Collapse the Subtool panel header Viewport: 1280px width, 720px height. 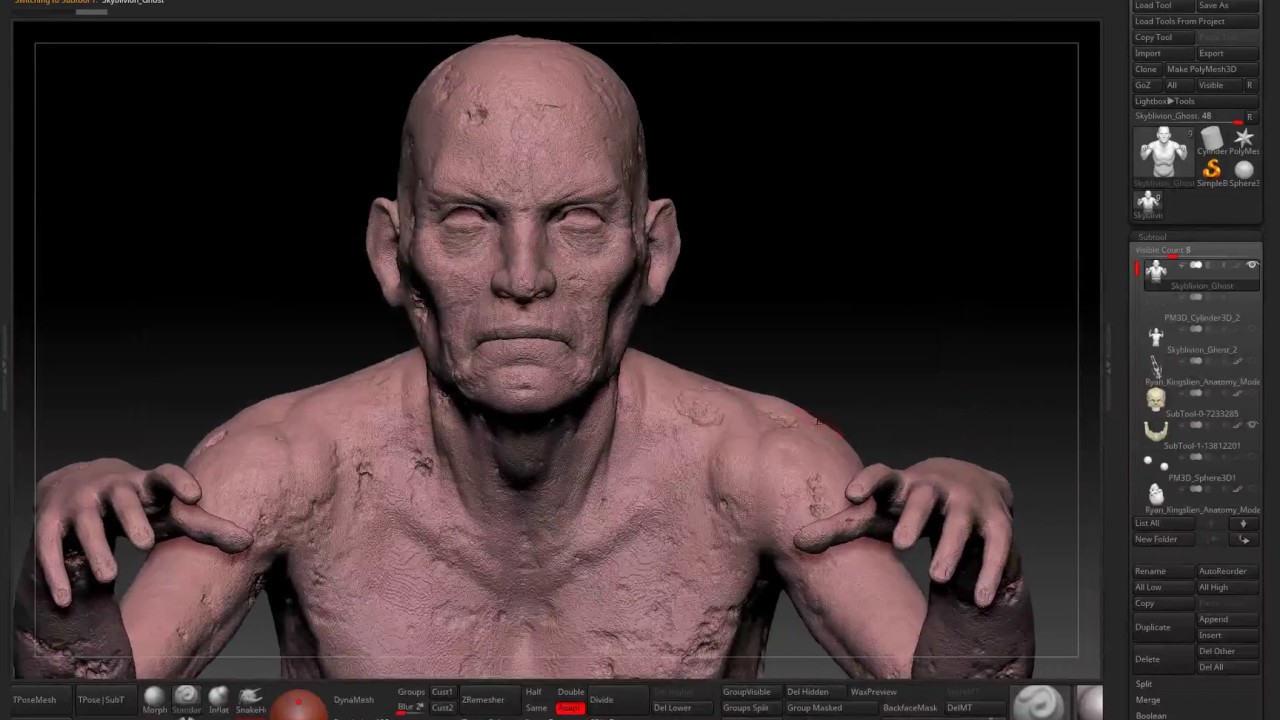coord(1152,237)
